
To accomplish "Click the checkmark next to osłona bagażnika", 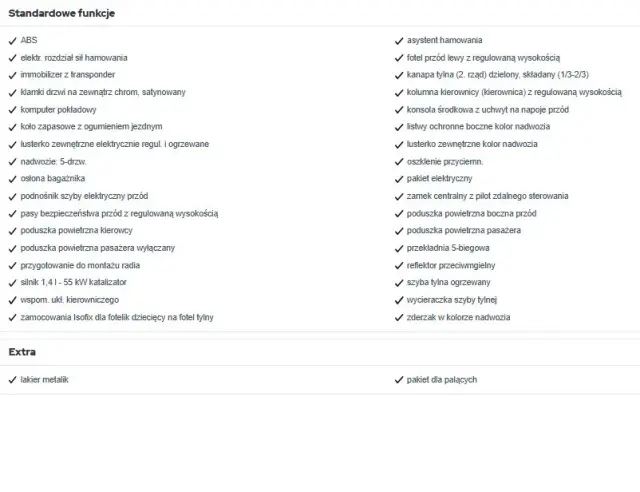I will (12, 179).
